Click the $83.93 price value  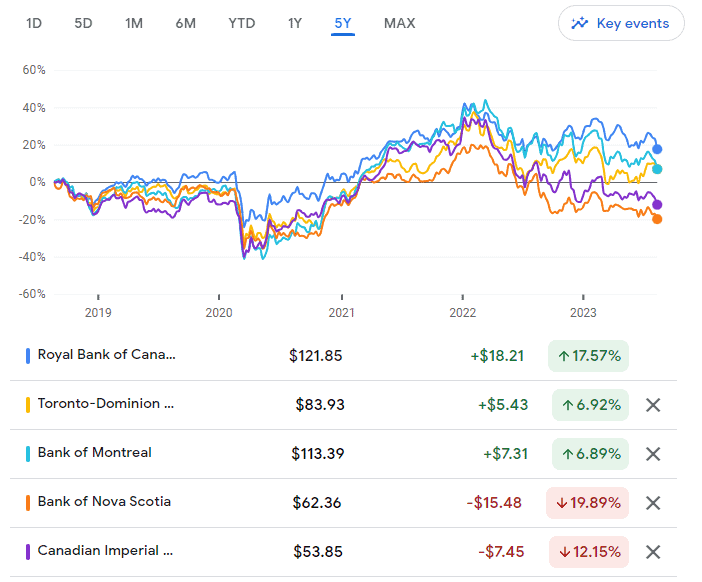click(x=320, y=405)
